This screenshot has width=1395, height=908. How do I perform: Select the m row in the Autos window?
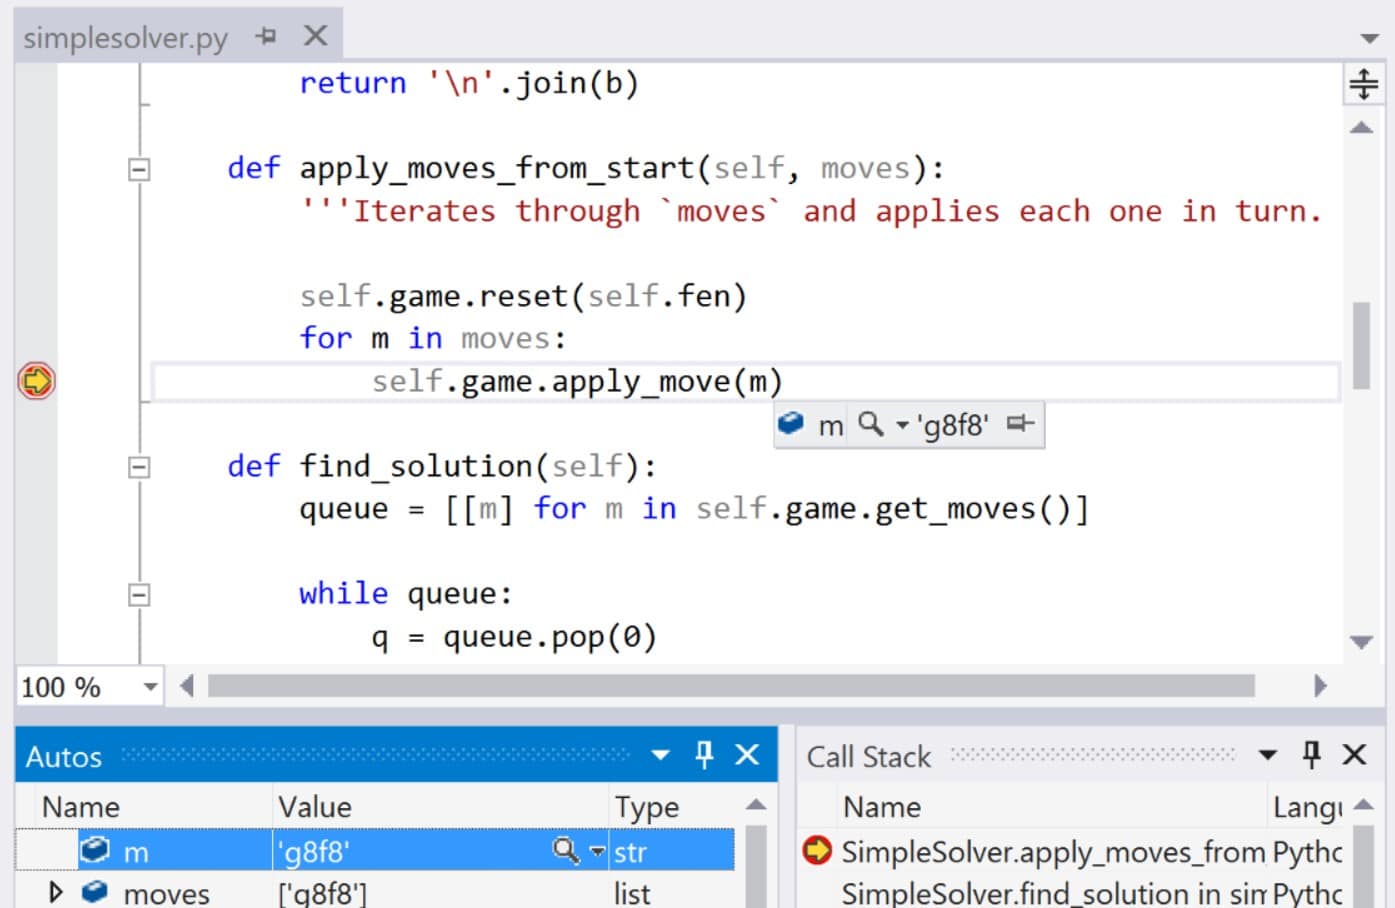click(x=160, y=850)
